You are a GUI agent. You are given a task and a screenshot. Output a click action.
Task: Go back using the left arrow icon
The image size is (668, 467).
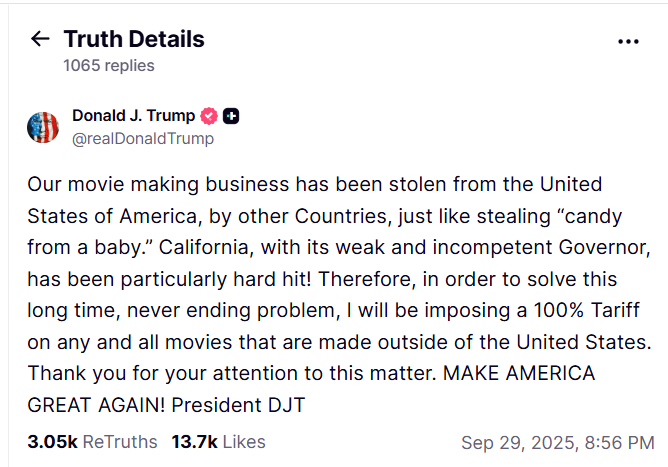tap(40, 39)
